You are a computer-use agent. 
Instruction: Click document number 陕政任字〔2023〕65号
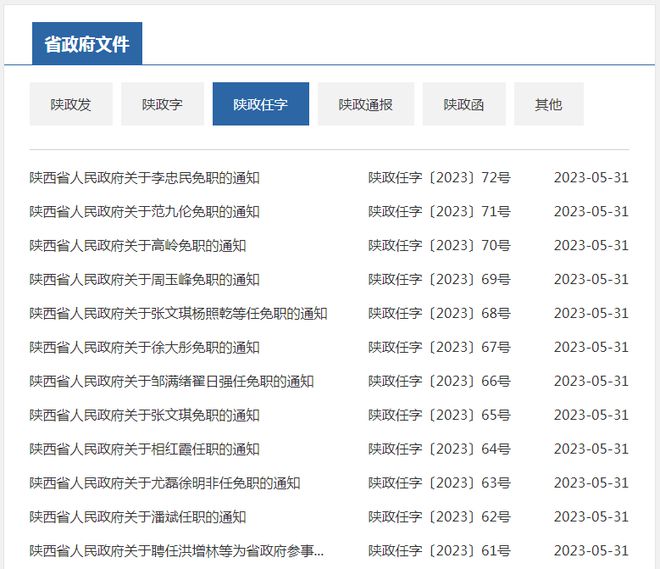click(439, 415)
